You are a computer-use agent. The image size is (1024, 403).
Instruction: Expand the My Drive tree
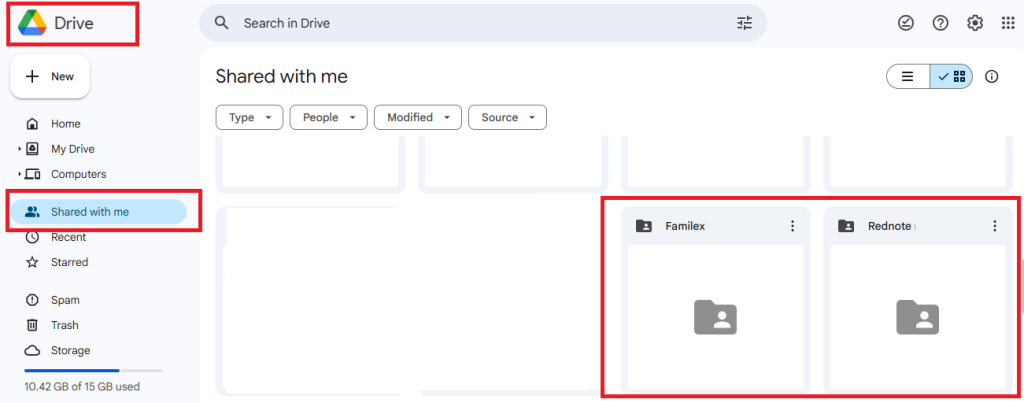(x=19, y=149)
